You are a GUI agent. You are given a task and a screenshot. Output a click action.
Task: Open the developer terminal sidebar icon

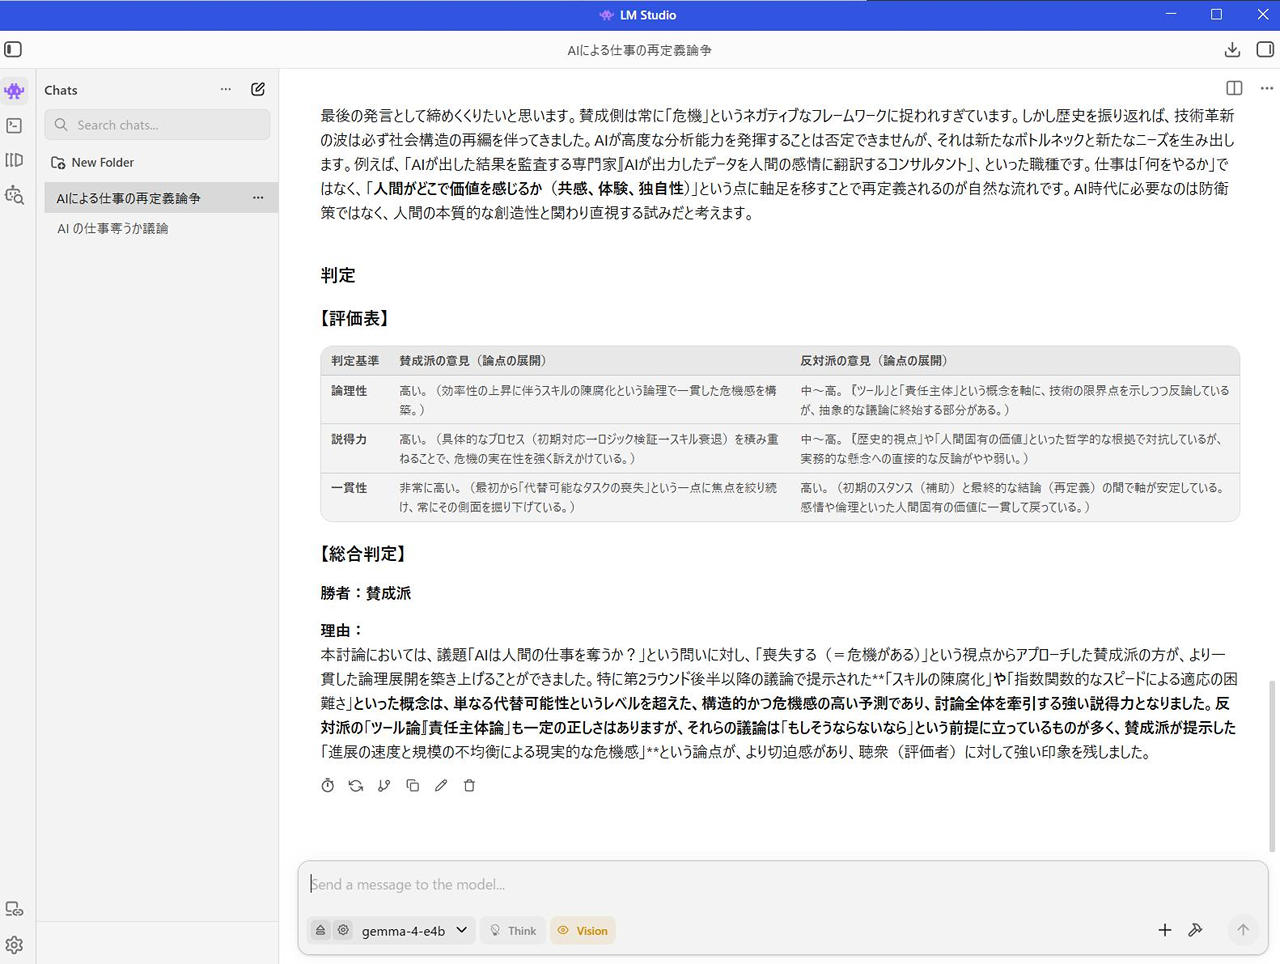(14, 125)
